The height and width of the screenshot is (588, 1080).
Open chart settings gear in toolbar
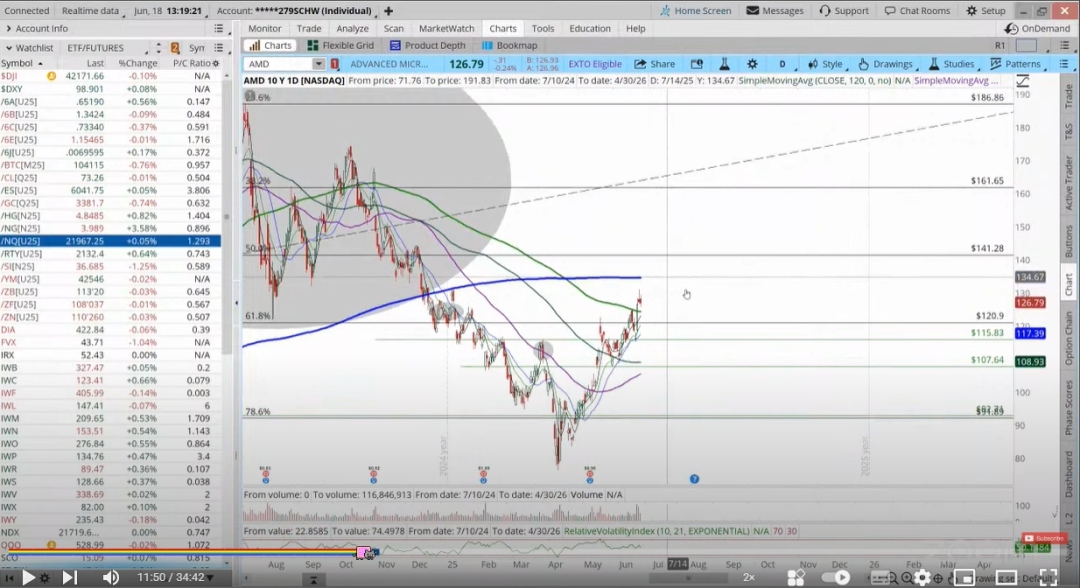[x=752, y=64]
